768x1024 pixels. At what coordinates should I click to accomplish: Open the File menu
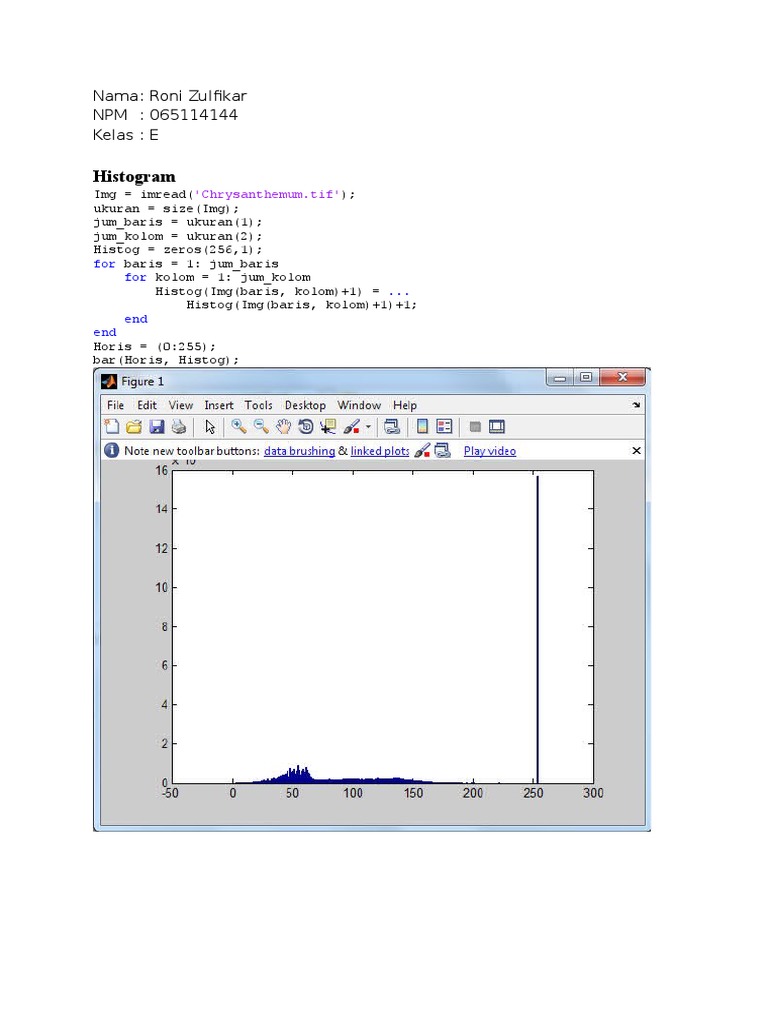pos(116,405)
